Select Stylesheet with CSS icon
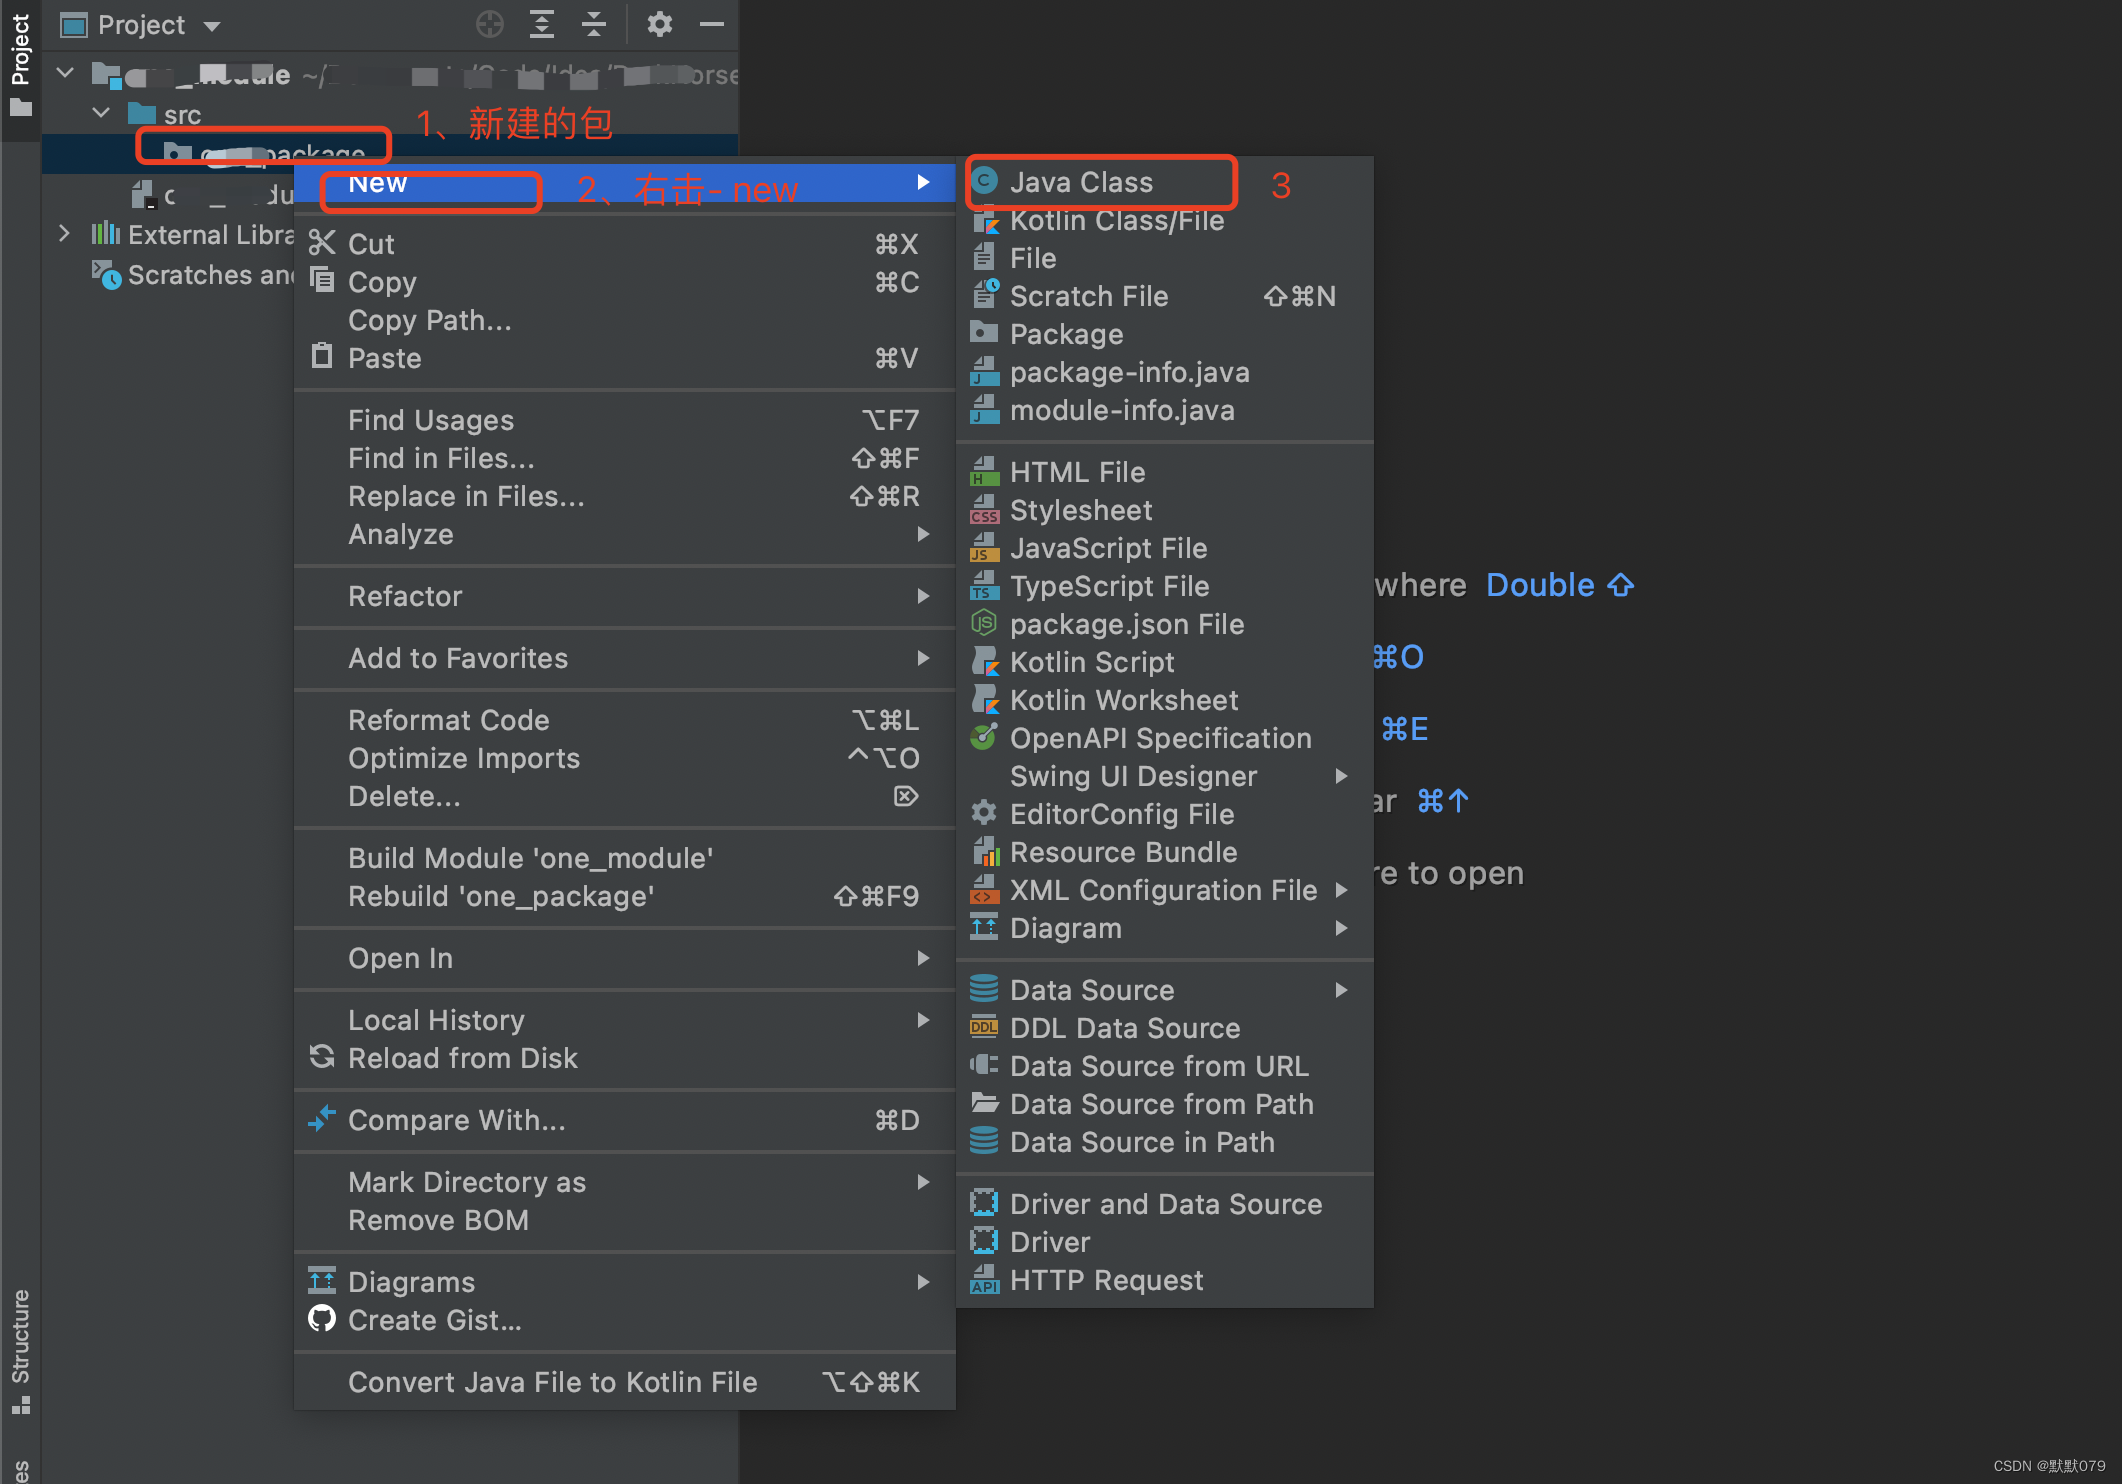Viewport: 2122px width, 1484px height. tap(1080, 510)
